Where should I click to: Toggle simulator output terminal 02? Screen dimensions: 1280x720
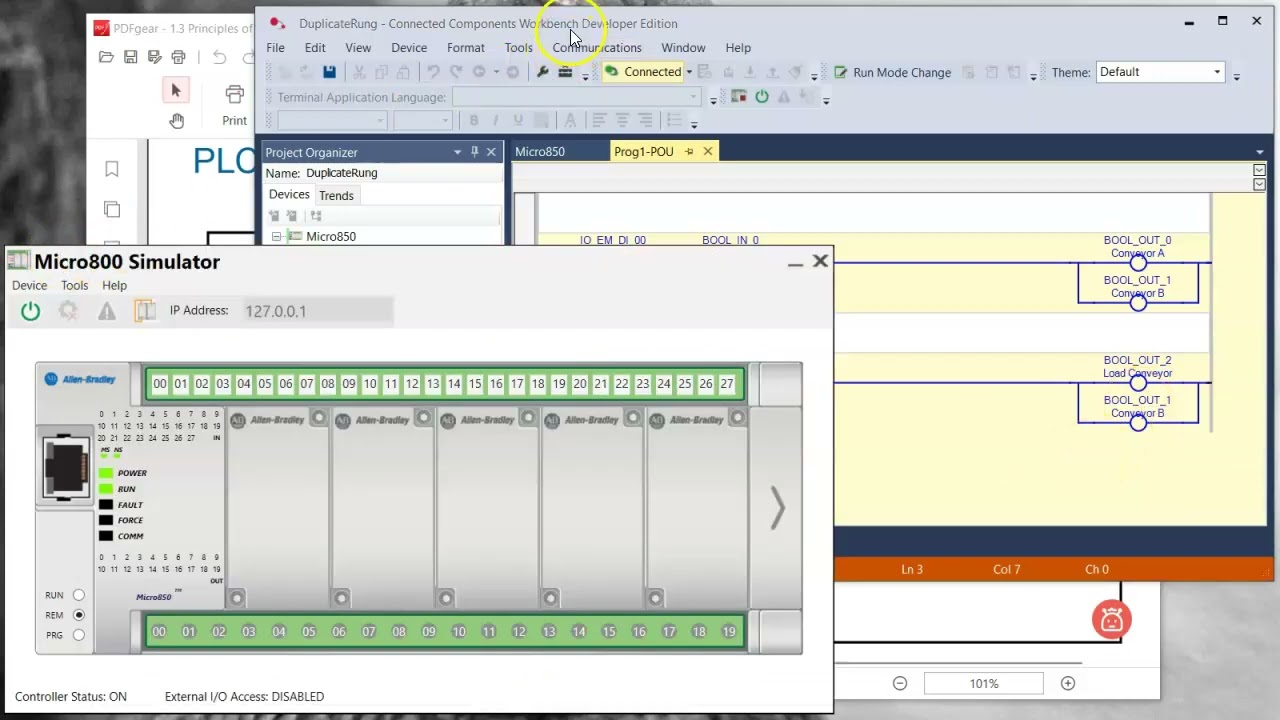pyautogui.click(x=219, y=632)
